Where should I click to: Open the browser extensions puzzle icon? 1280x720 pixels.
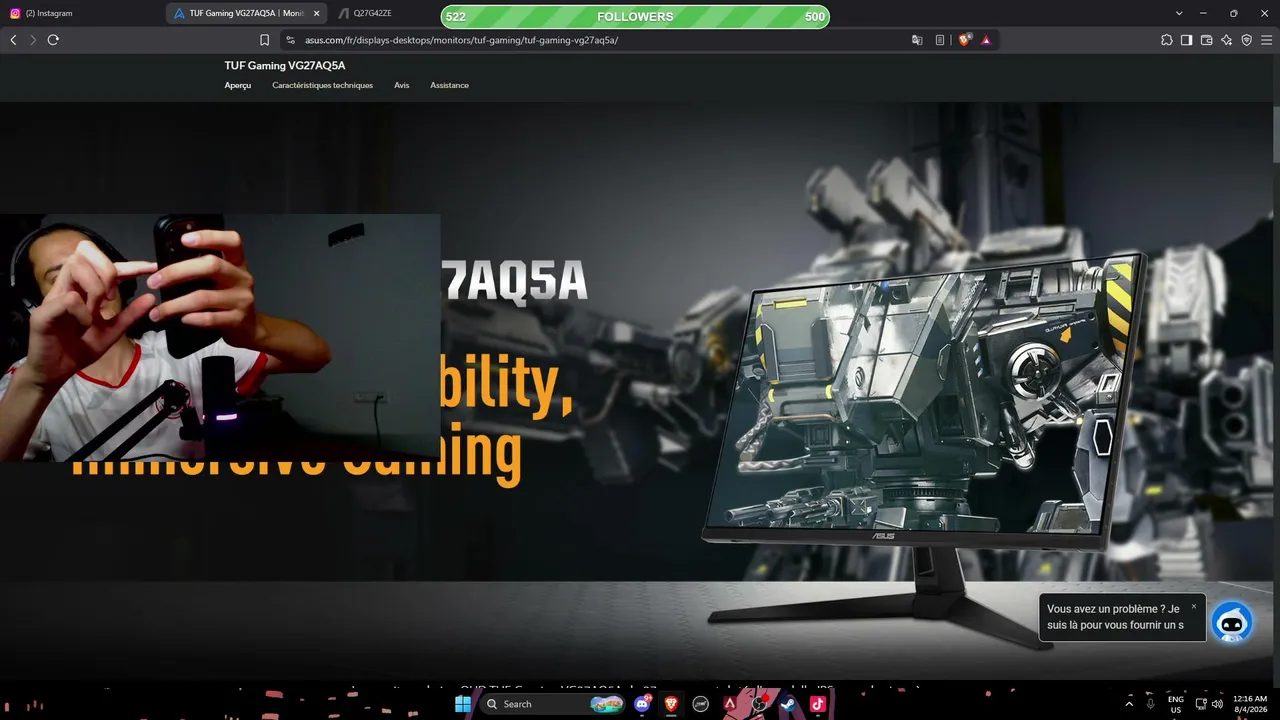coord(1167,40)
